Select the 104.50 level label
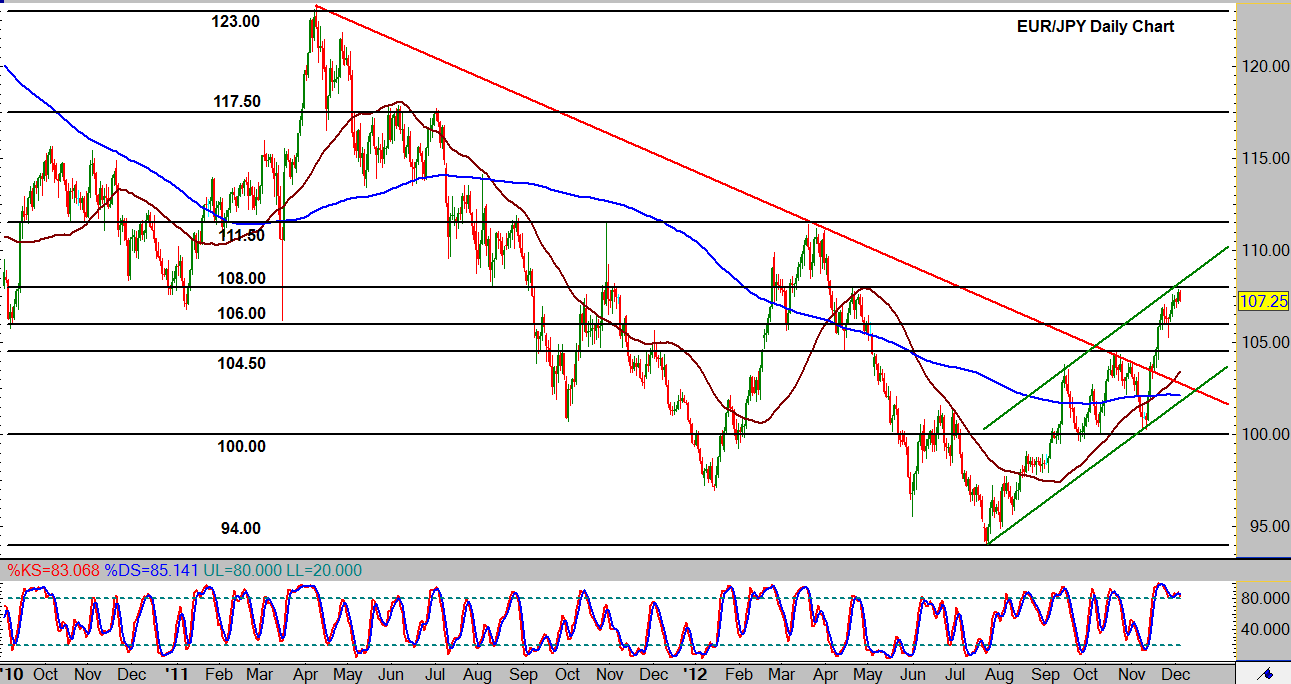1291x684 pixels. (x=242, y=363)
